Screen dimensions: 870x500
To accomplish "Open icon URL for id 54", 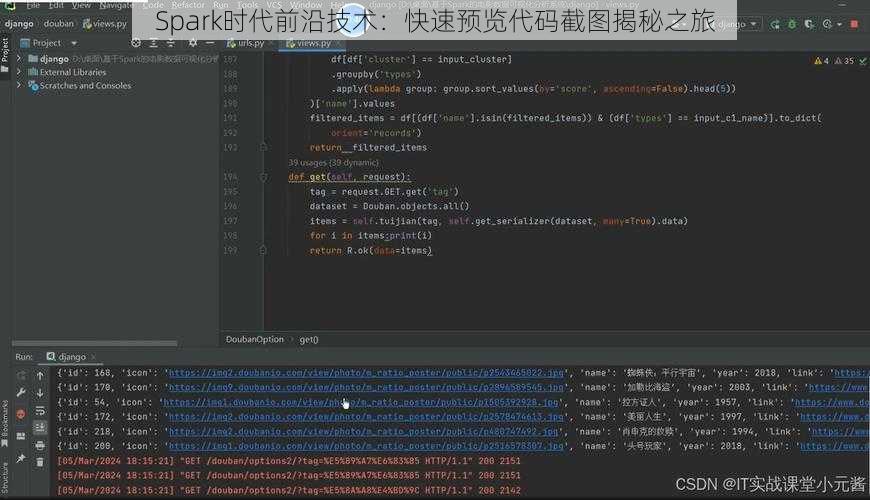I will [361, 402].
